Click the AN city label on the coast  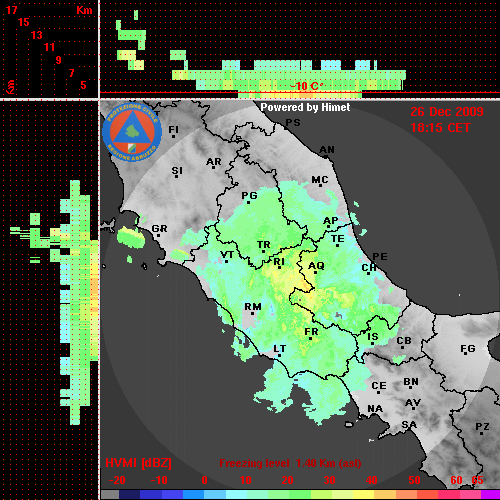pyautogui.click(x=327, y=150)
